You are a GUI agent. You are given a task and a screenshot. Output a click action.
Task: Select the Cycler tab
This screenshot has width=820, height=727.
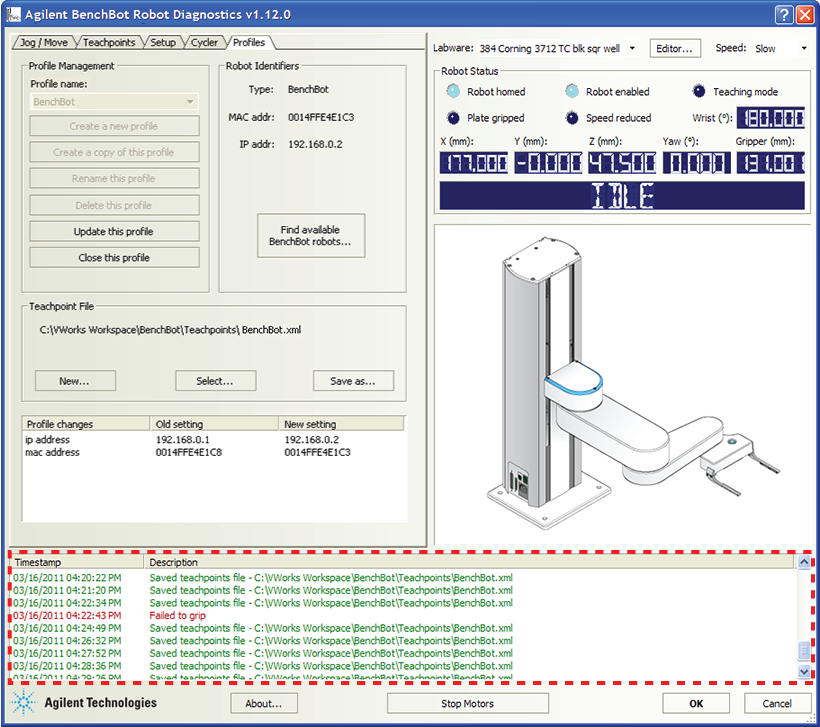click(x=204, y=43)
